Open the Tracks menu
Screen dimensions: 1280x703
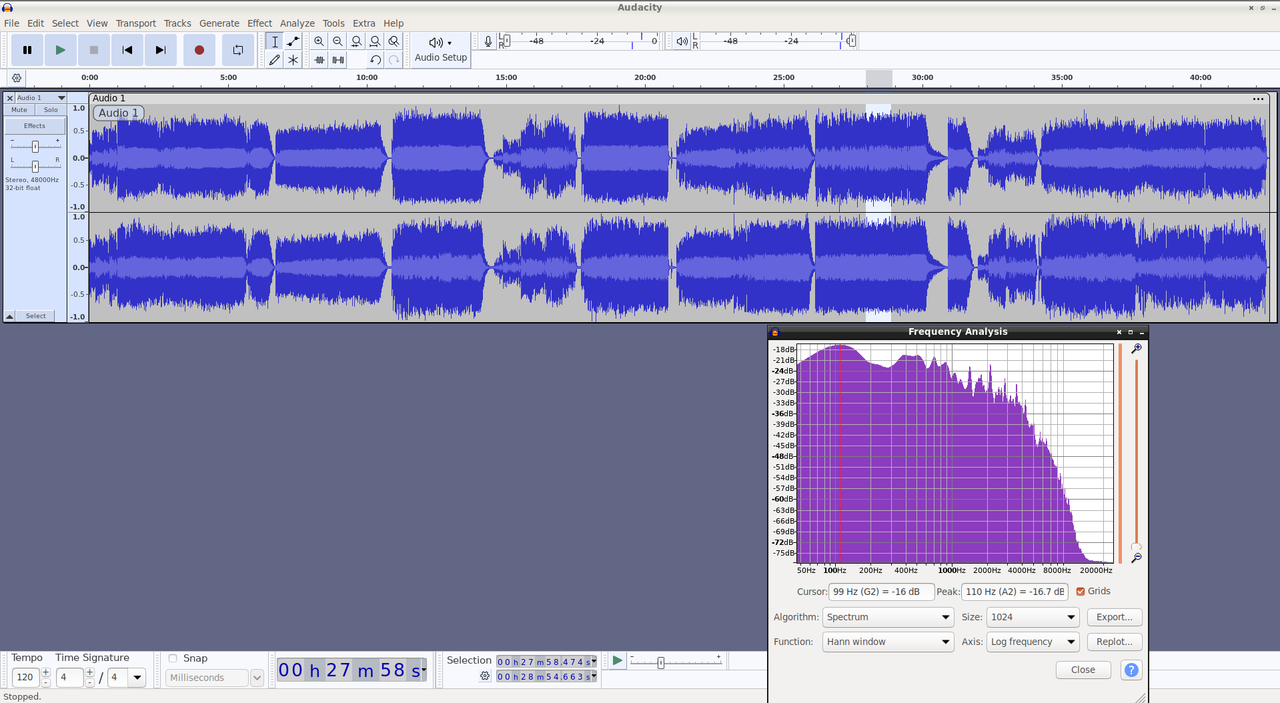click(177, 23)
